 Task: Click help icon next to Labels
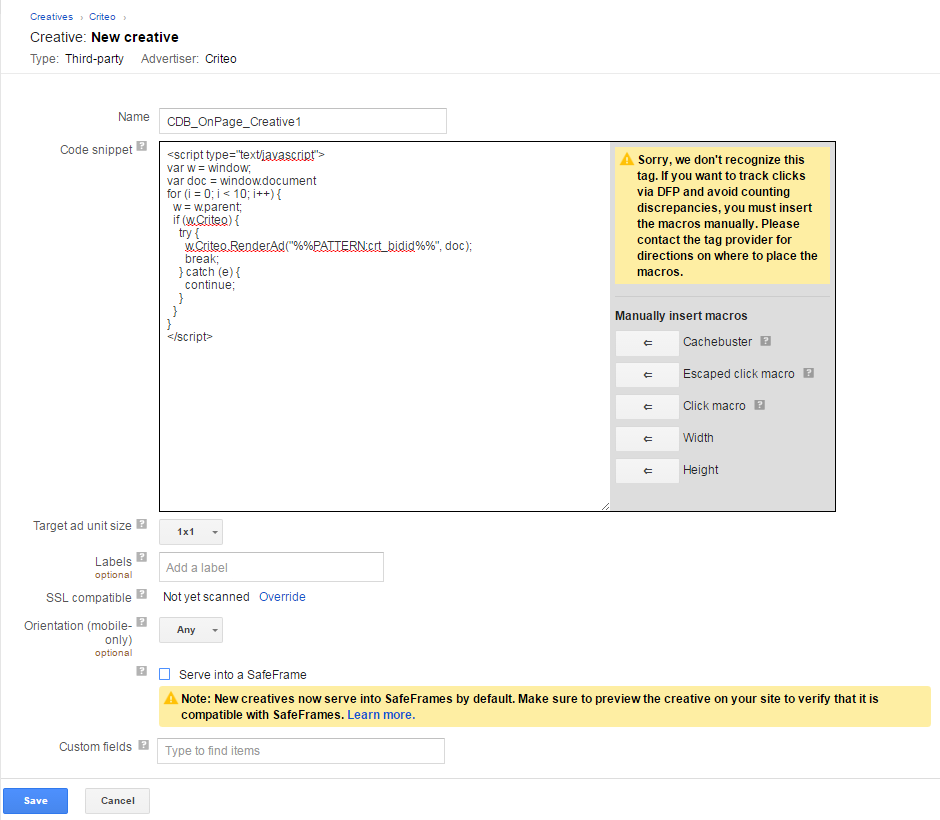[142, 557]
